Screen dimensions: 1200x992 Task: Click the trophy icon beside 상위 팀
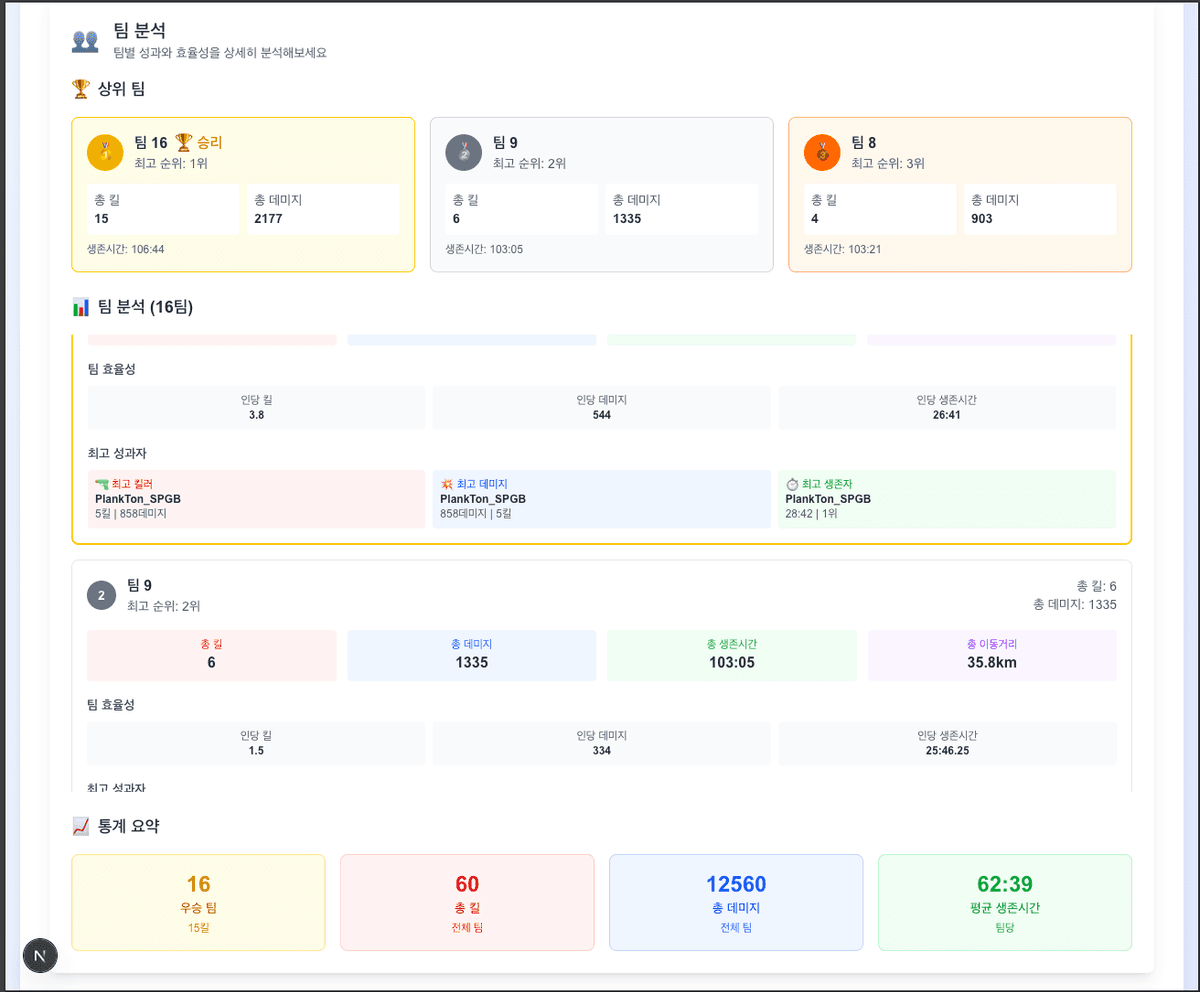click(x=81, y=89)
